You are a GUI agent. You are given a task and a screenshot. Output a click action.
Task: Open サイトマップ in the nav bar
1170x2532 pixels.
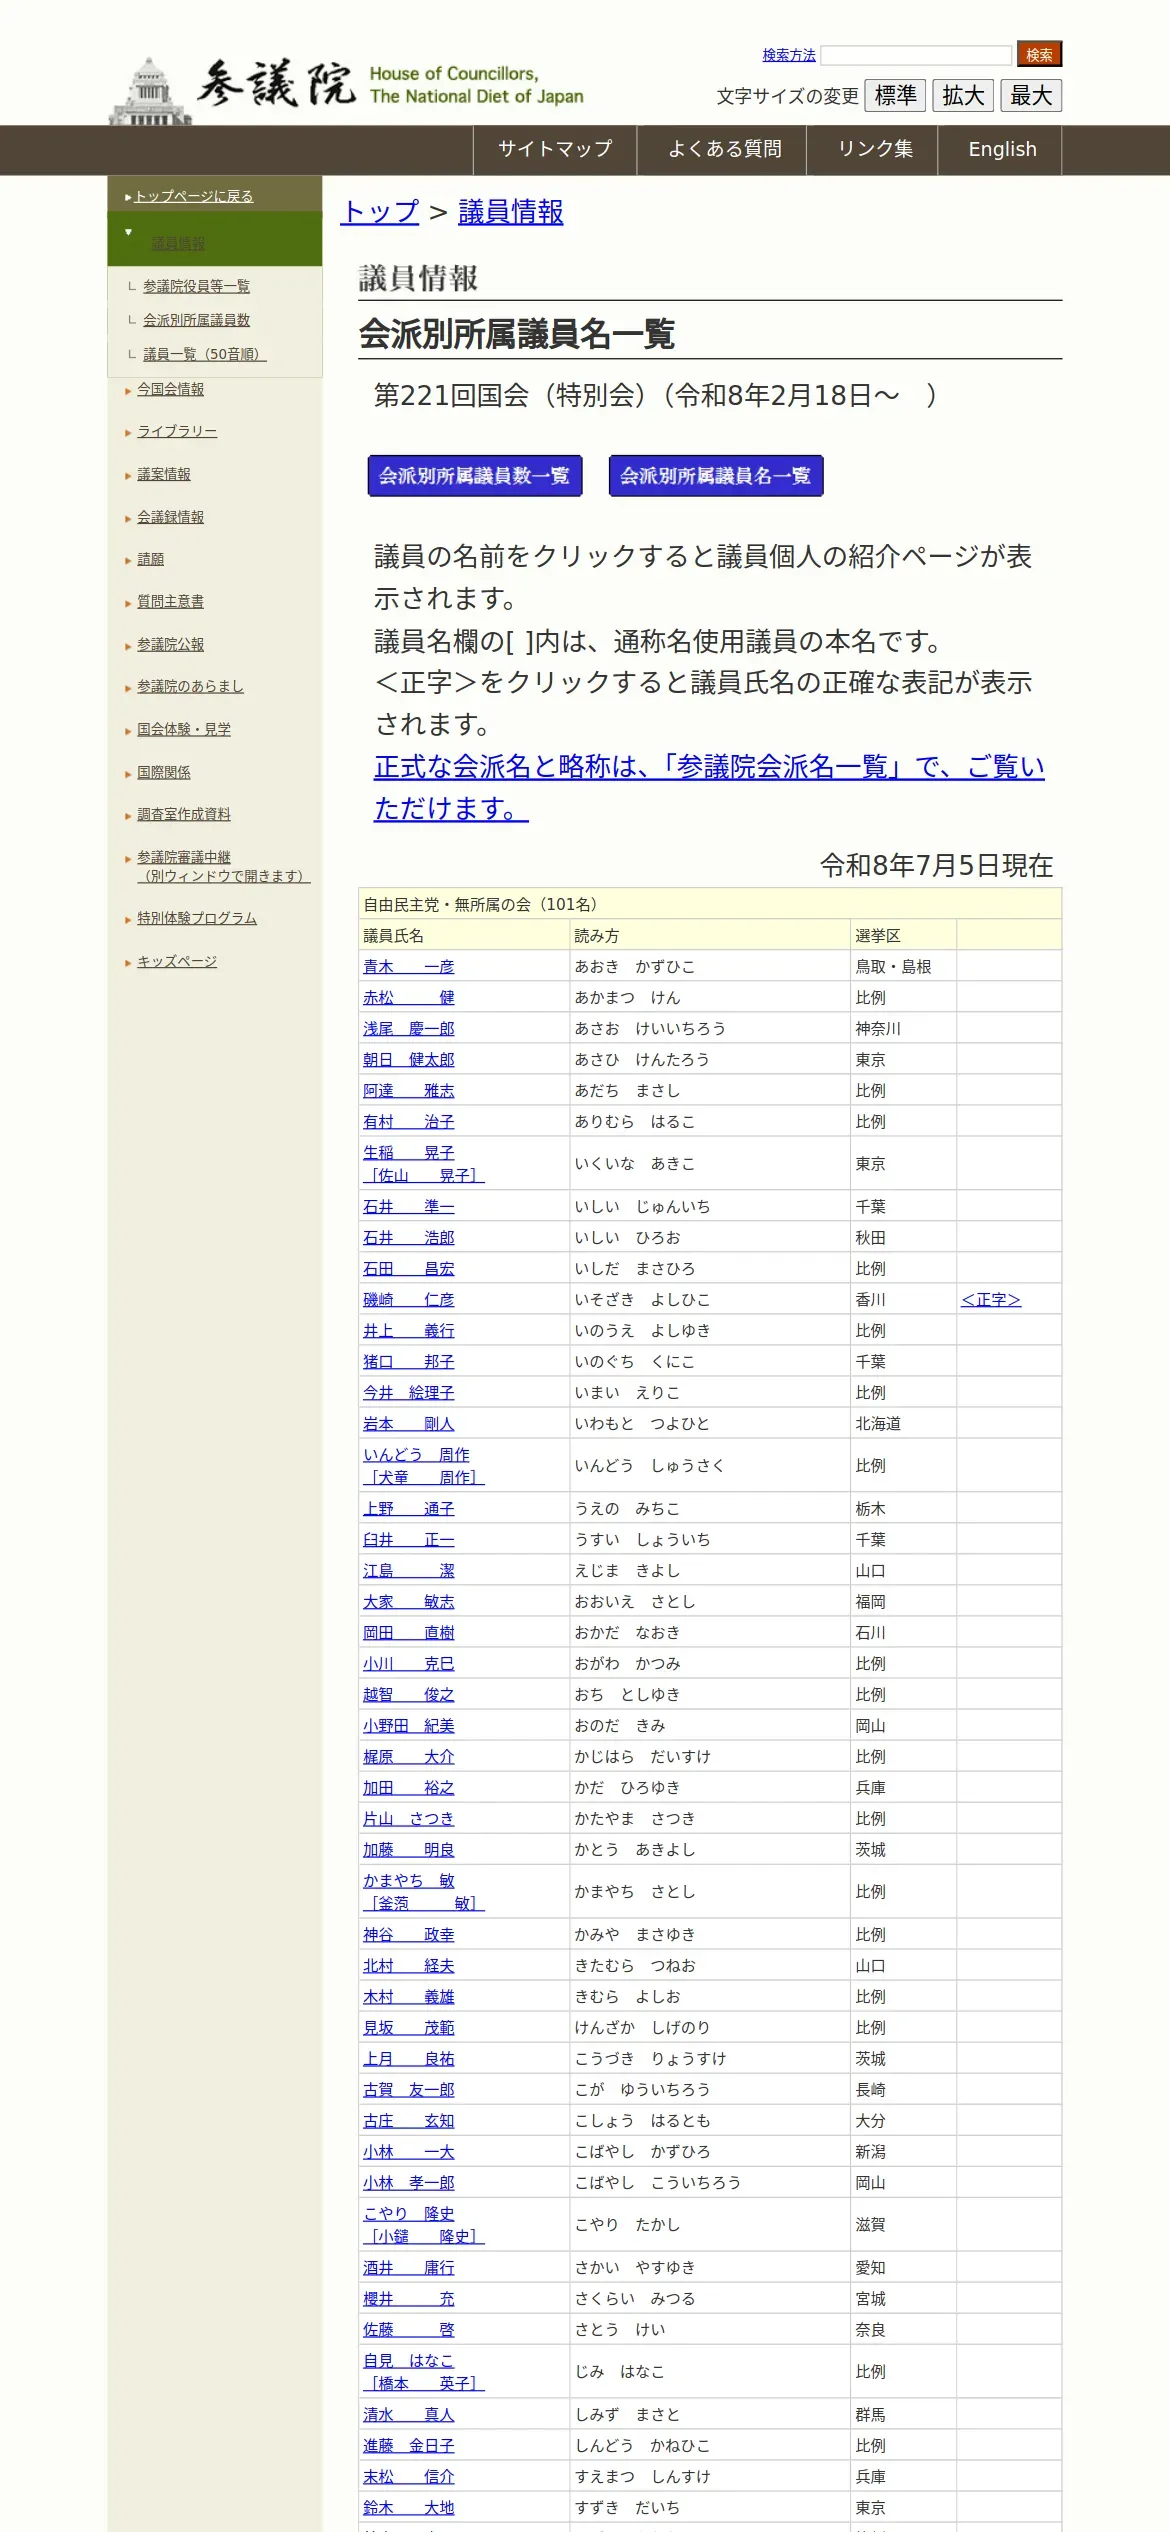click(x=555, y=150)
